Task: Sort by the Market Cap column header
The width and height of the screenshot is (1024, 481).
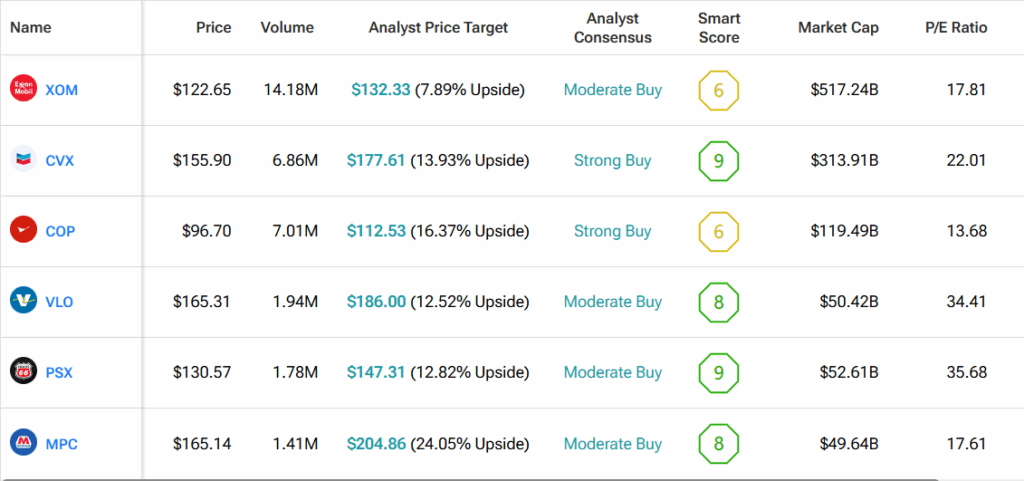Action: pyautogui.click(x=838, y=28)
